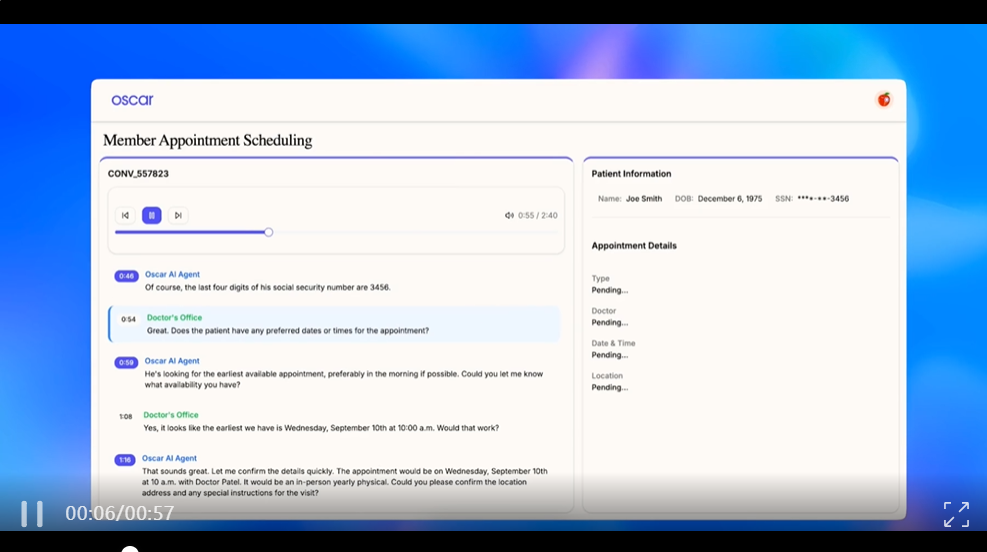
Task: Click the earliest available appointment message
Action: [x=344, y=379]
